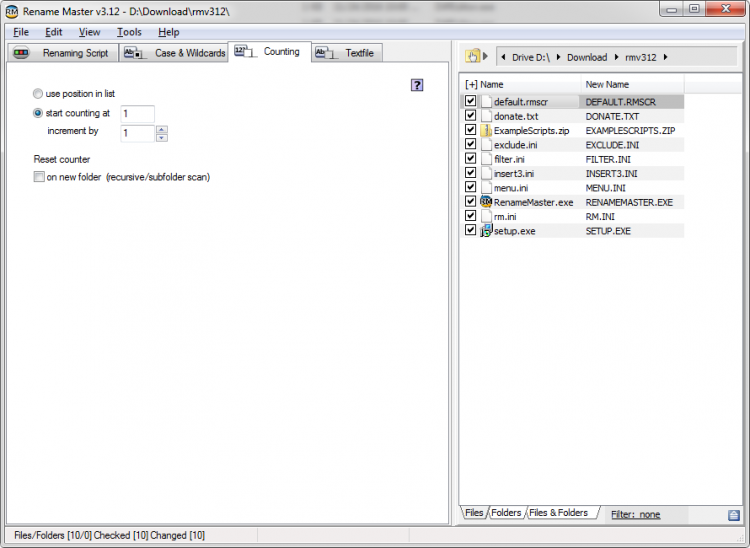Click the start counting at input field
The height and width of the screenshot is (548, 750).
[137, 113]
